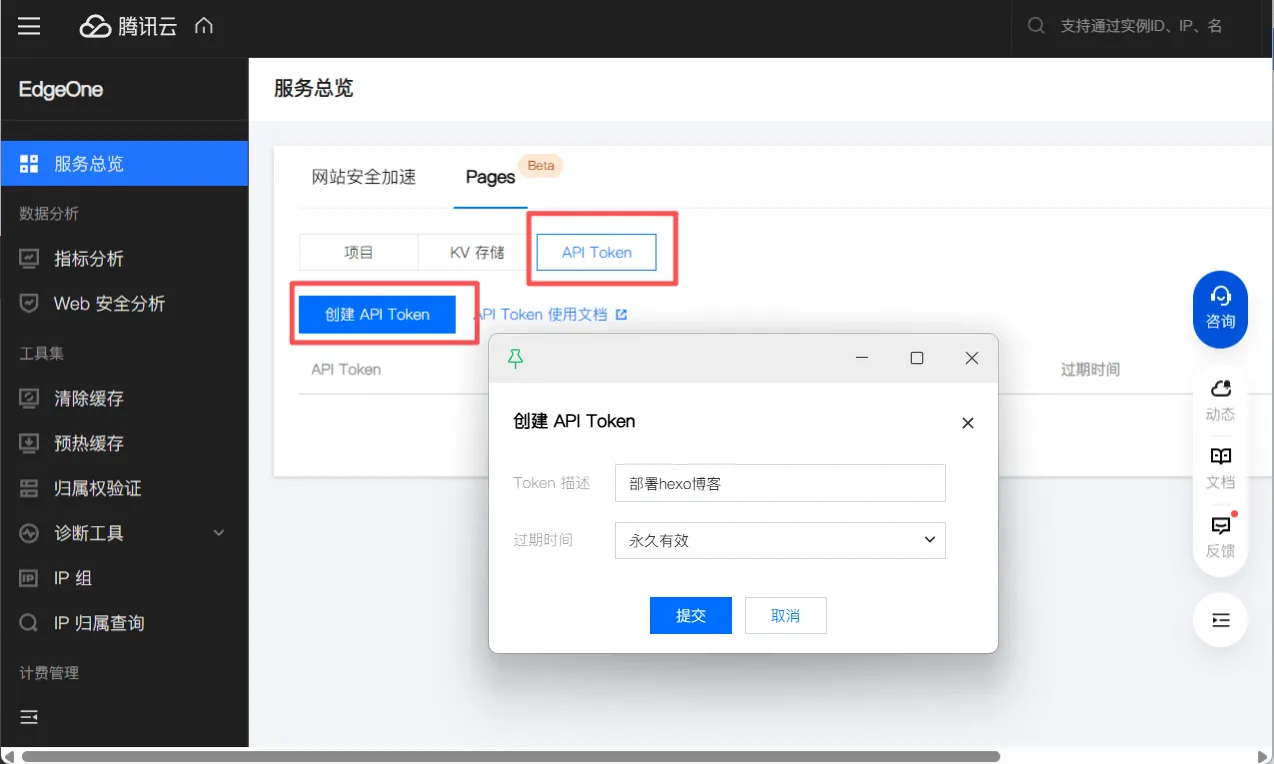1274x764 pixels.
Task: Click the 服务总览 grid icon
Action: (x=29, y=164)
